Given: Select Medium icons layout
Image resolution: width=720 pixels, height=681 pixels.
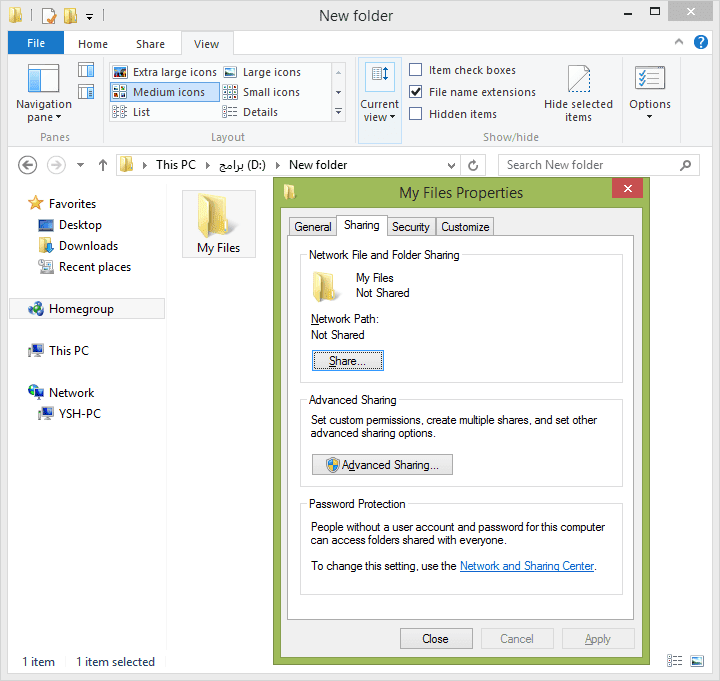Looking at the screenshot, I should [x=165, y=92].
